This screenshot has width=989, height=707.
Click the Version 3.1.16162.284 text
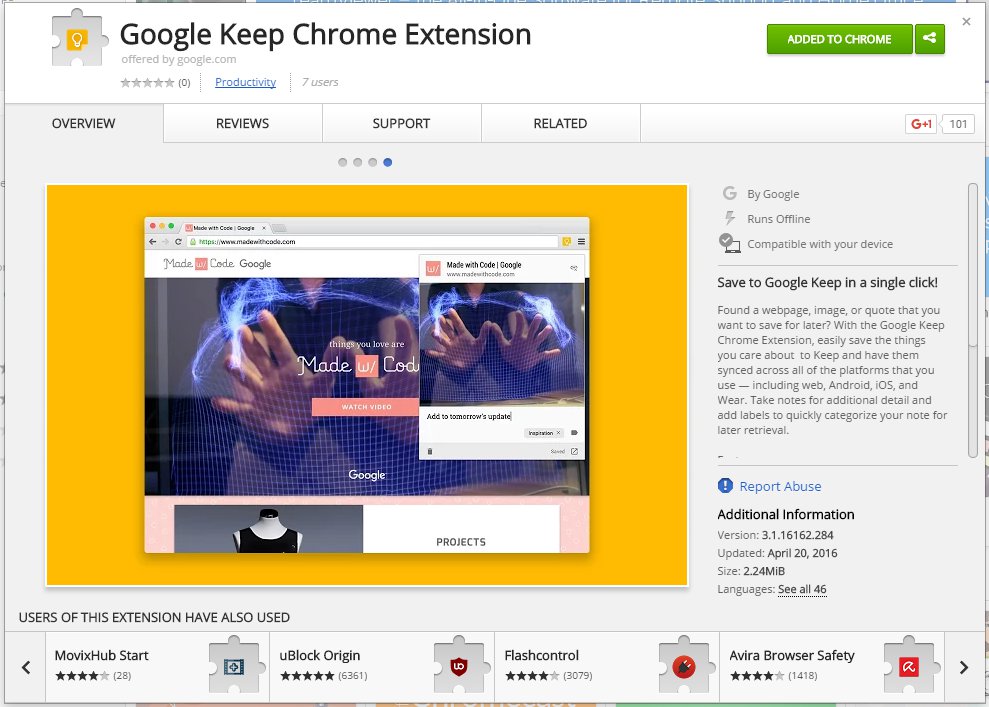tap(775, 535)
